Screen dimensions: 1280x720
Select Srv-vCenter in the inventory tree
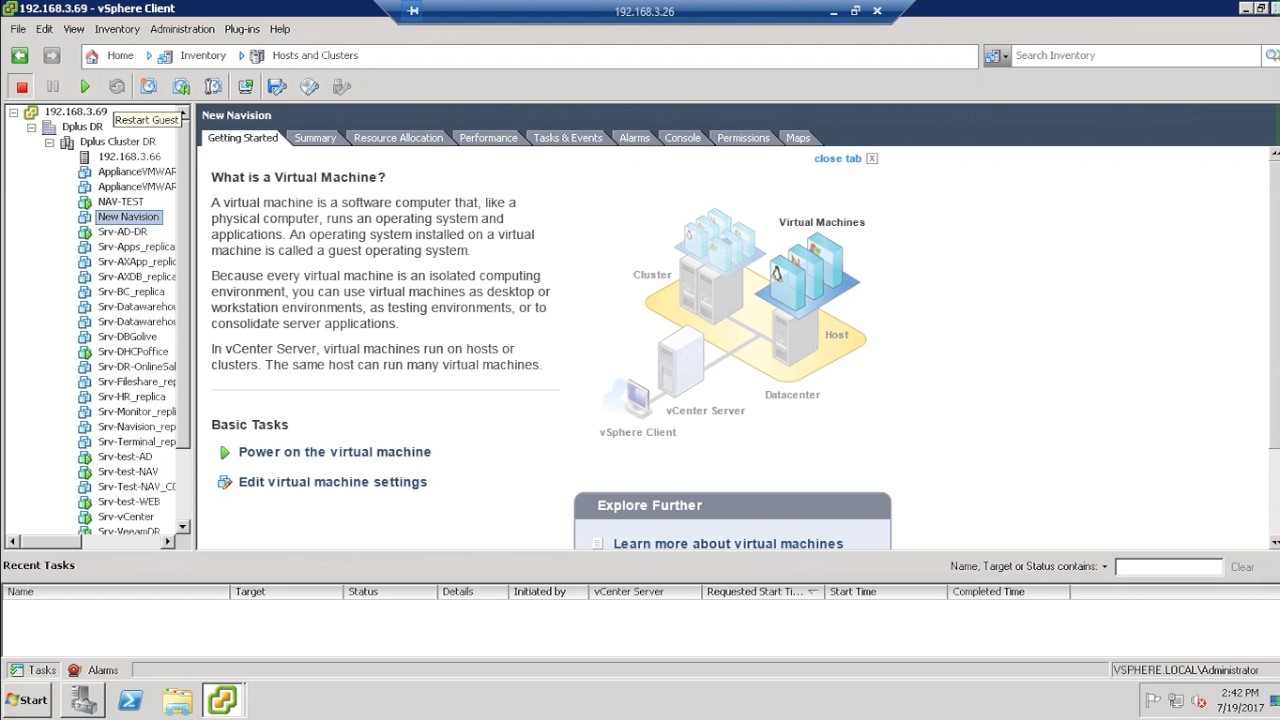(126, 517)
